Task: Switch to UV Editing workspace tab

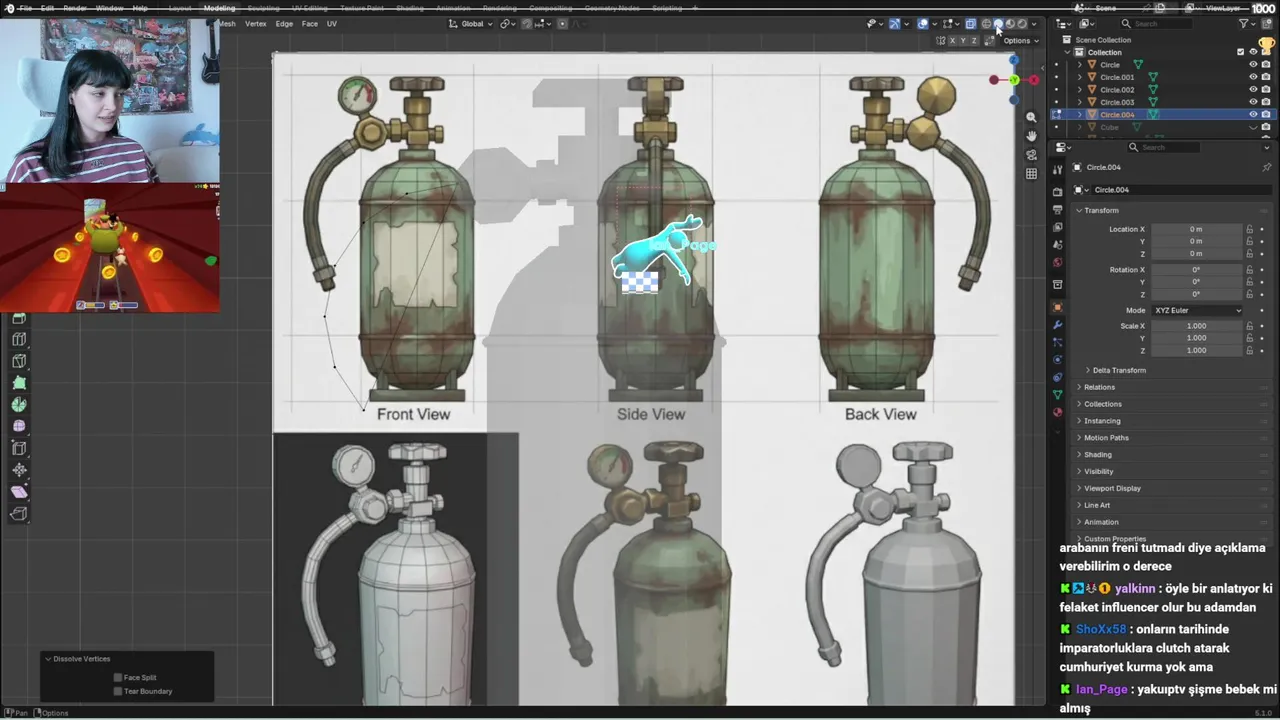Action: (309, 8)
